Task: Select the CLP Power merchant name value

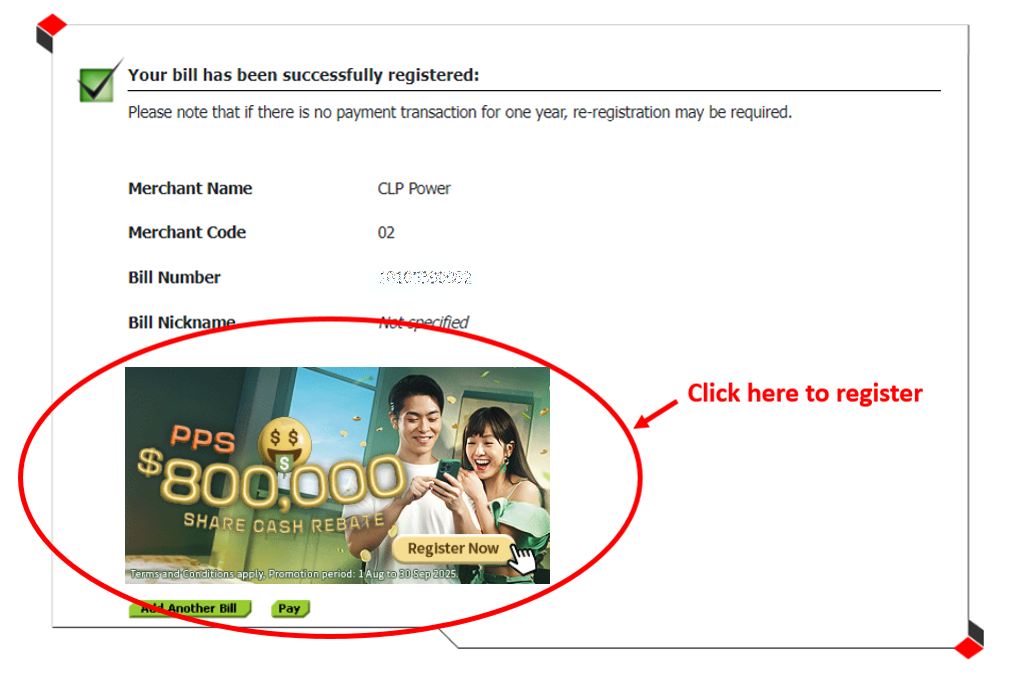Action: click(x=414, y=188)
